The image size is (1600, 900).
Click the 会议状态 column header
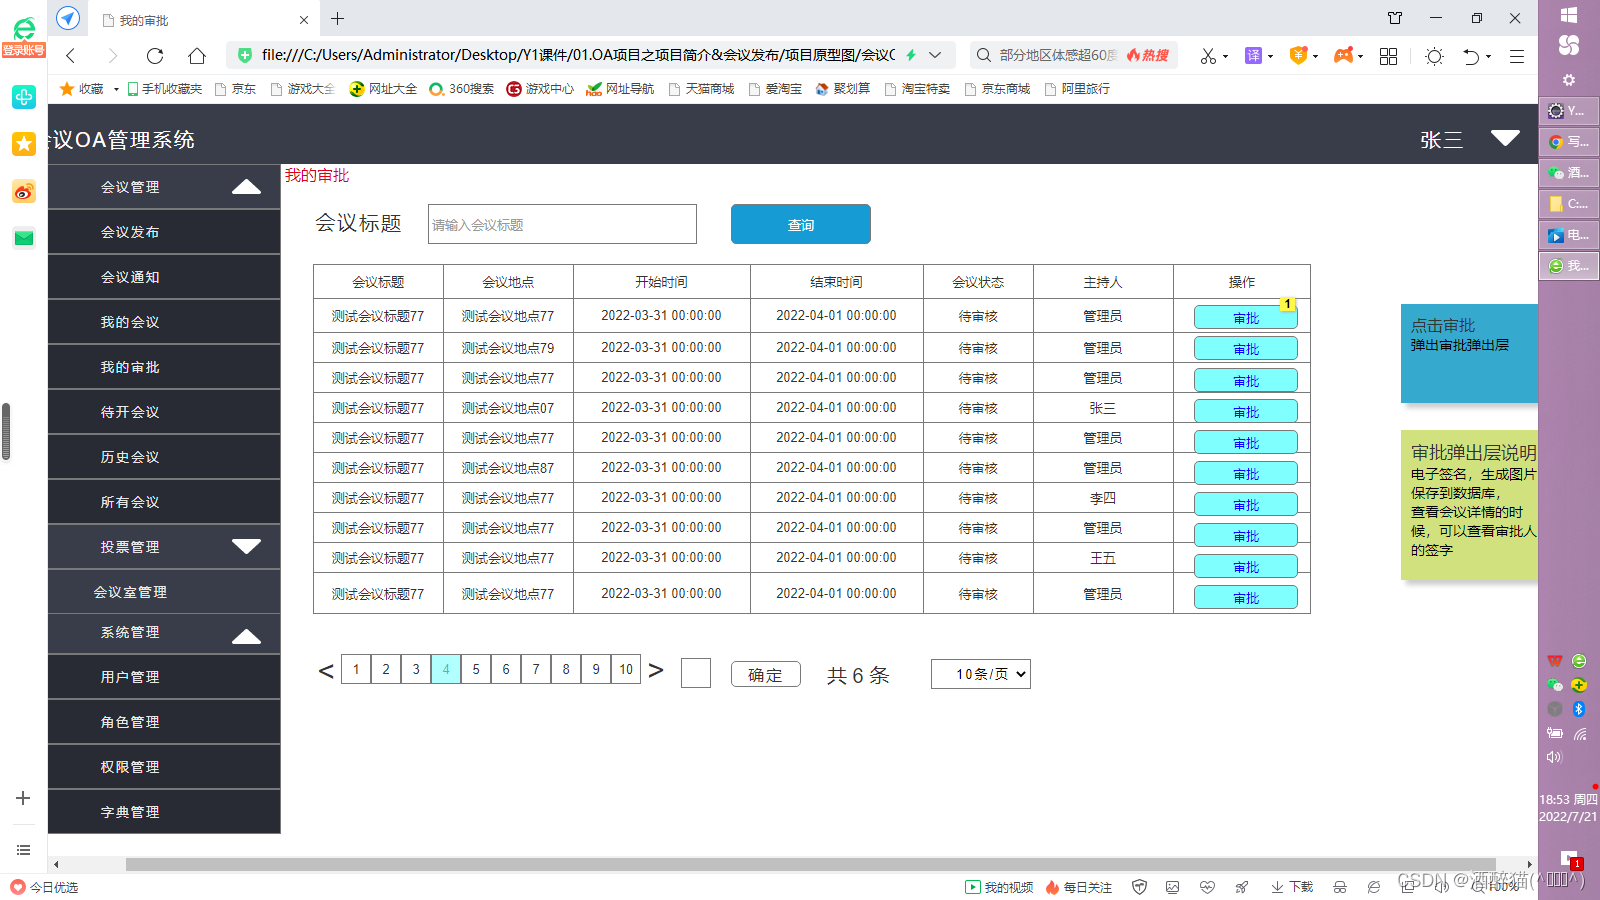click(x=978, y=282)
